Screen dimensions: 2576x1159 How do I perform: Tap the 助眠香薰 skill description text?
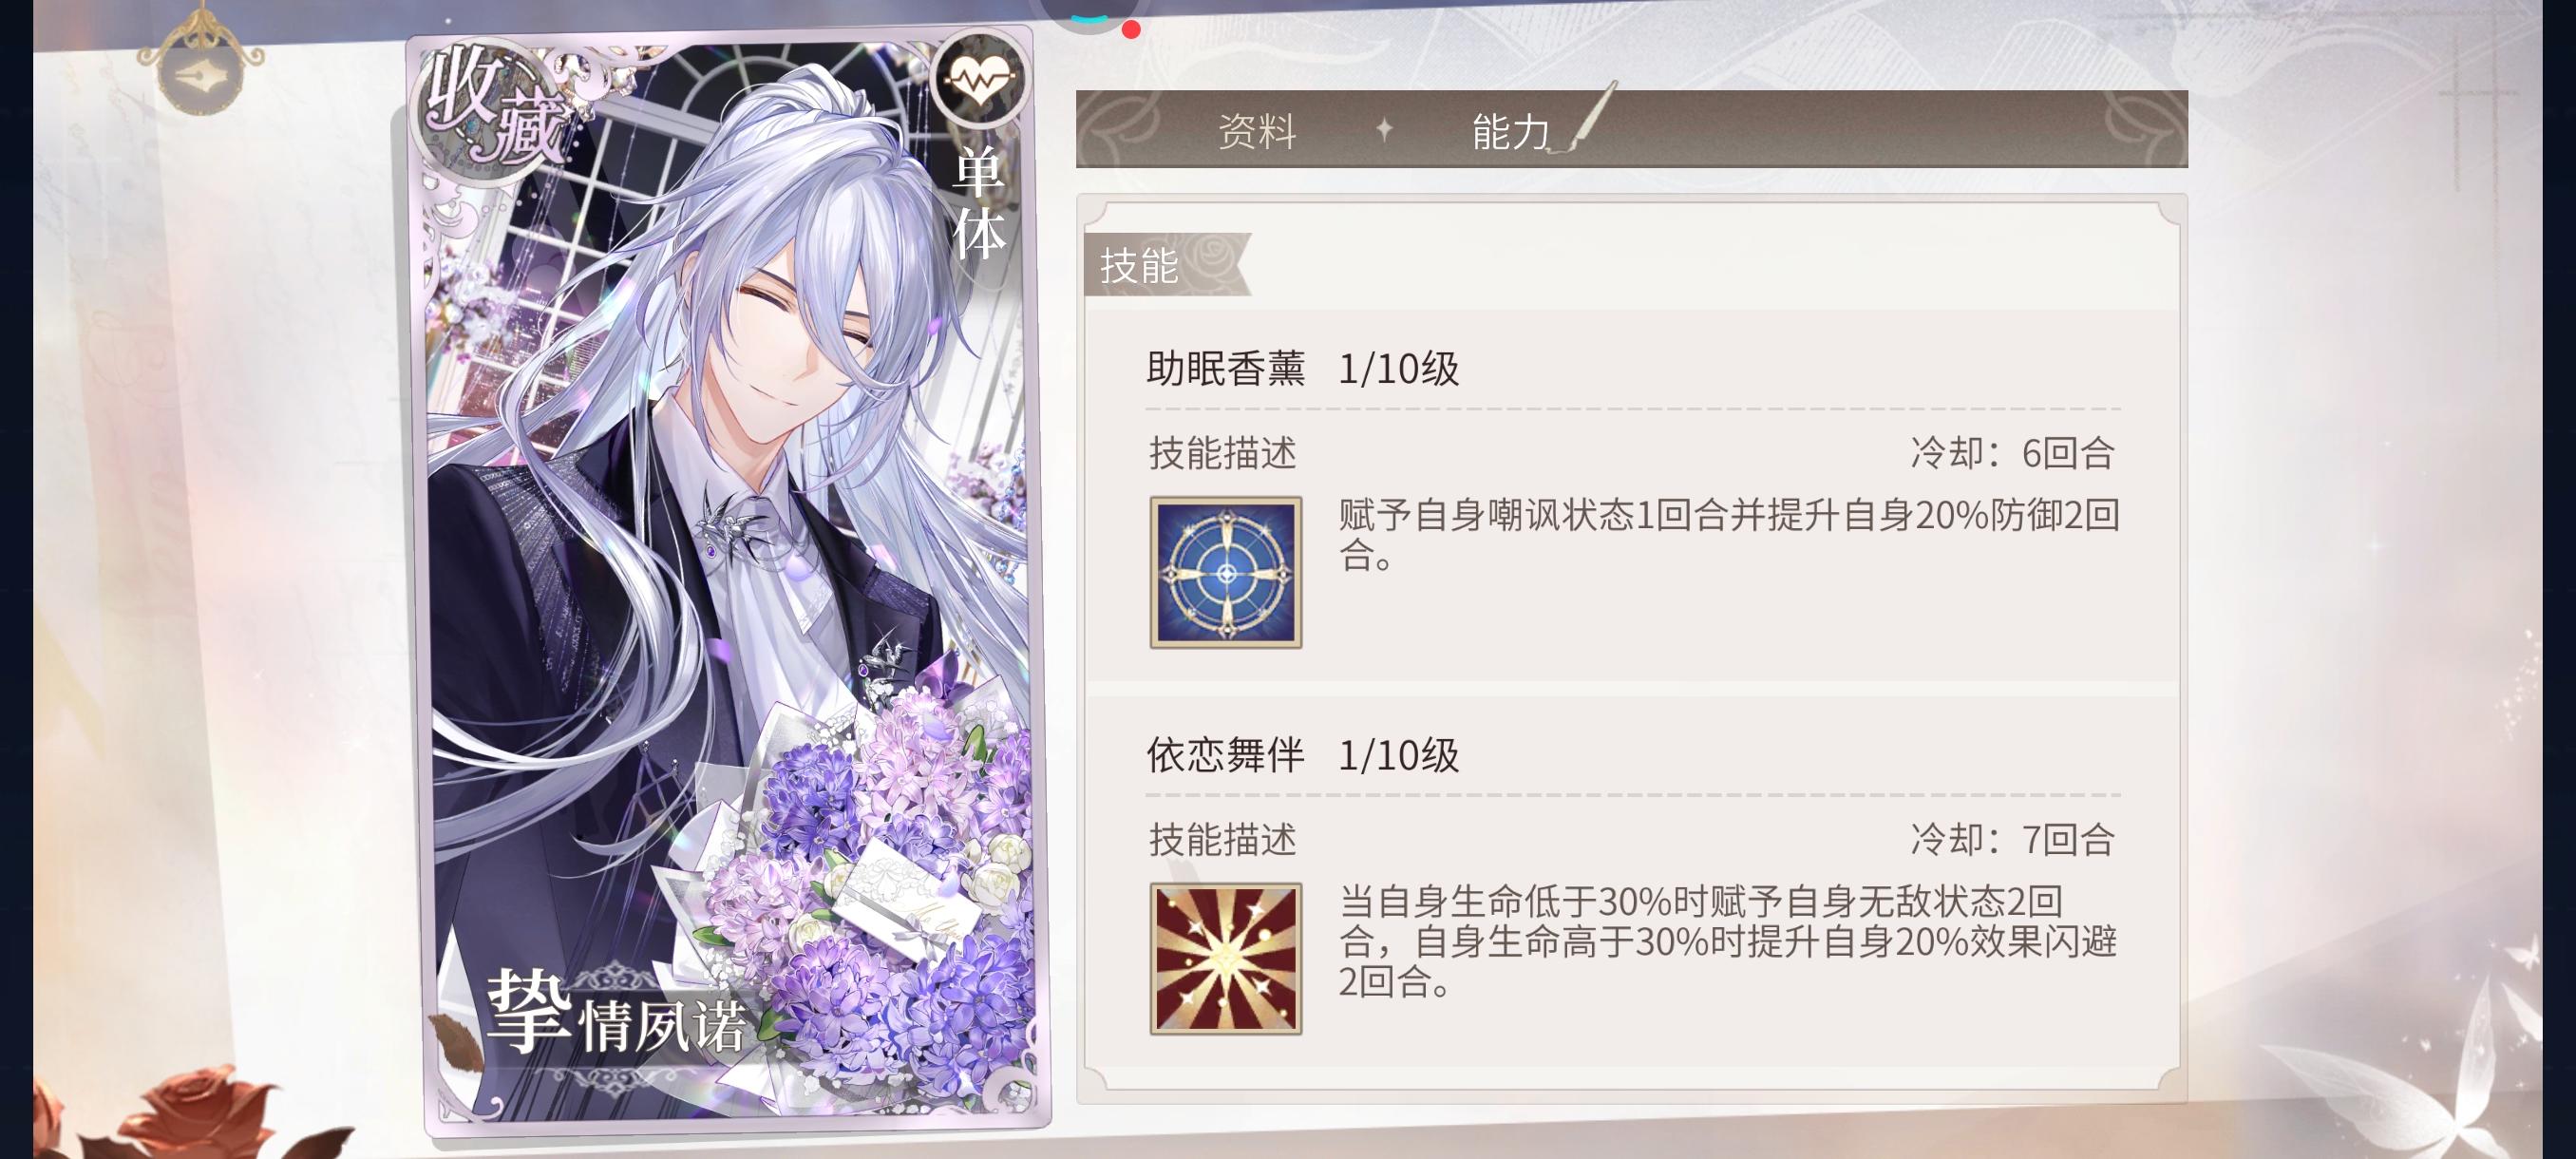1729,535
